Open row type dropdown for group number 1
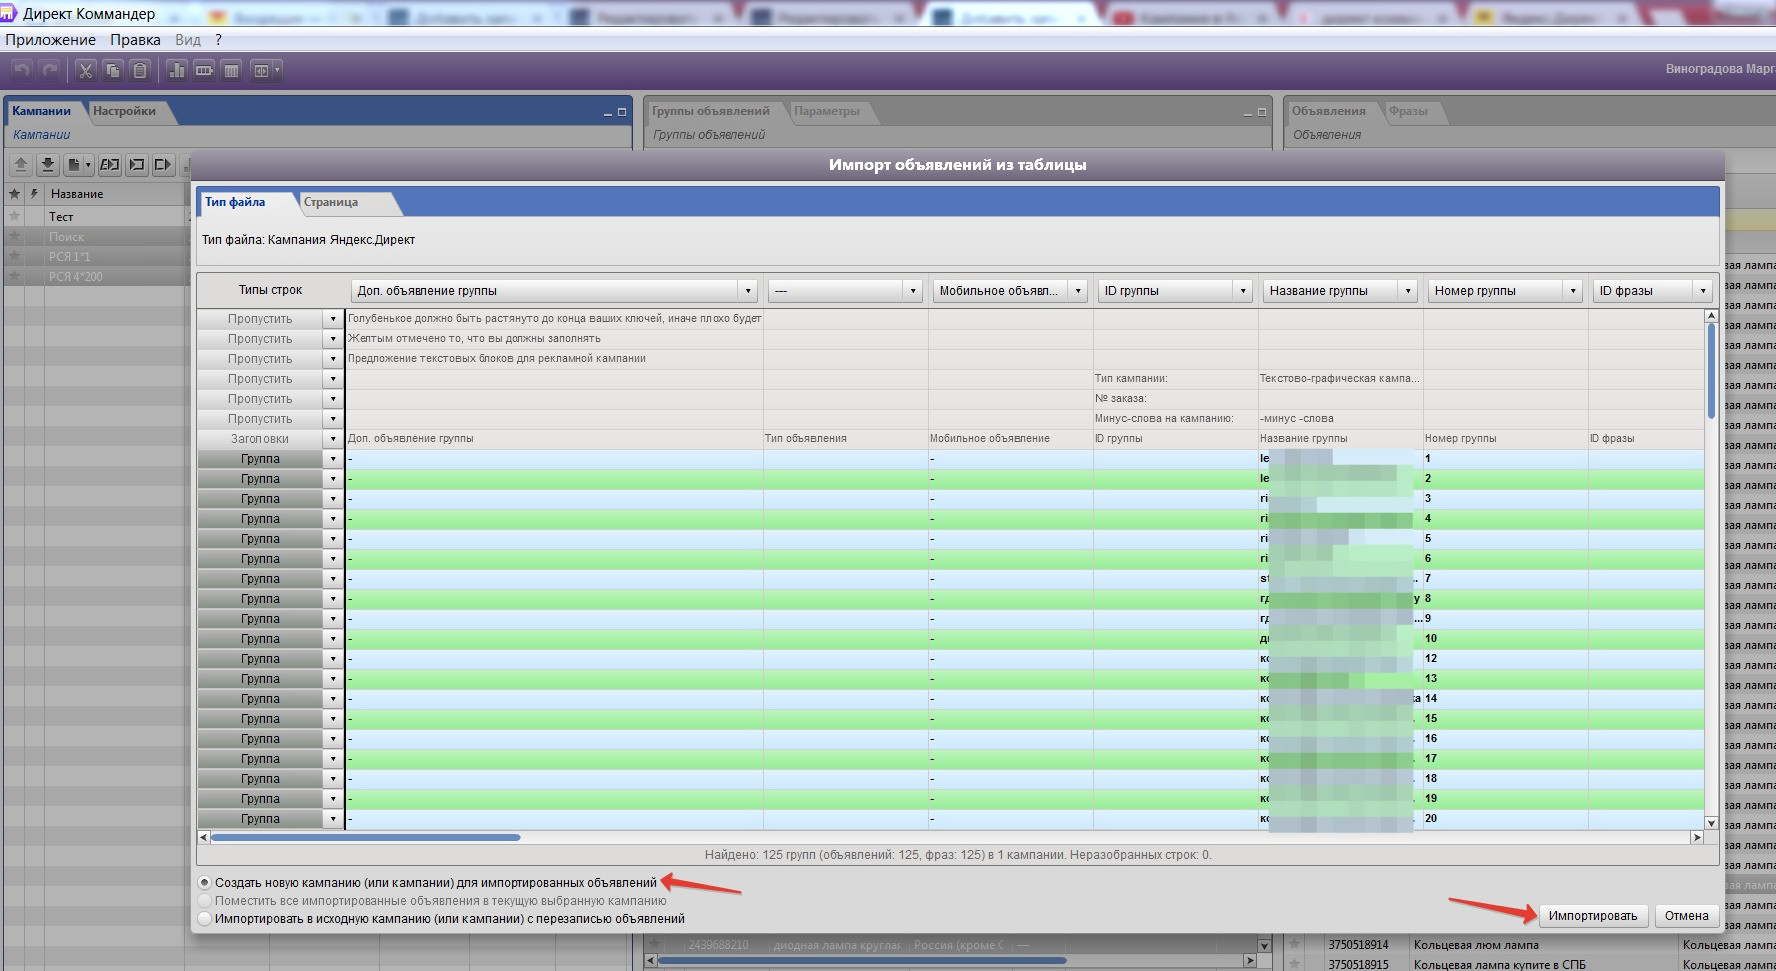Viewport: 1776px width, 971px height. 333,459
